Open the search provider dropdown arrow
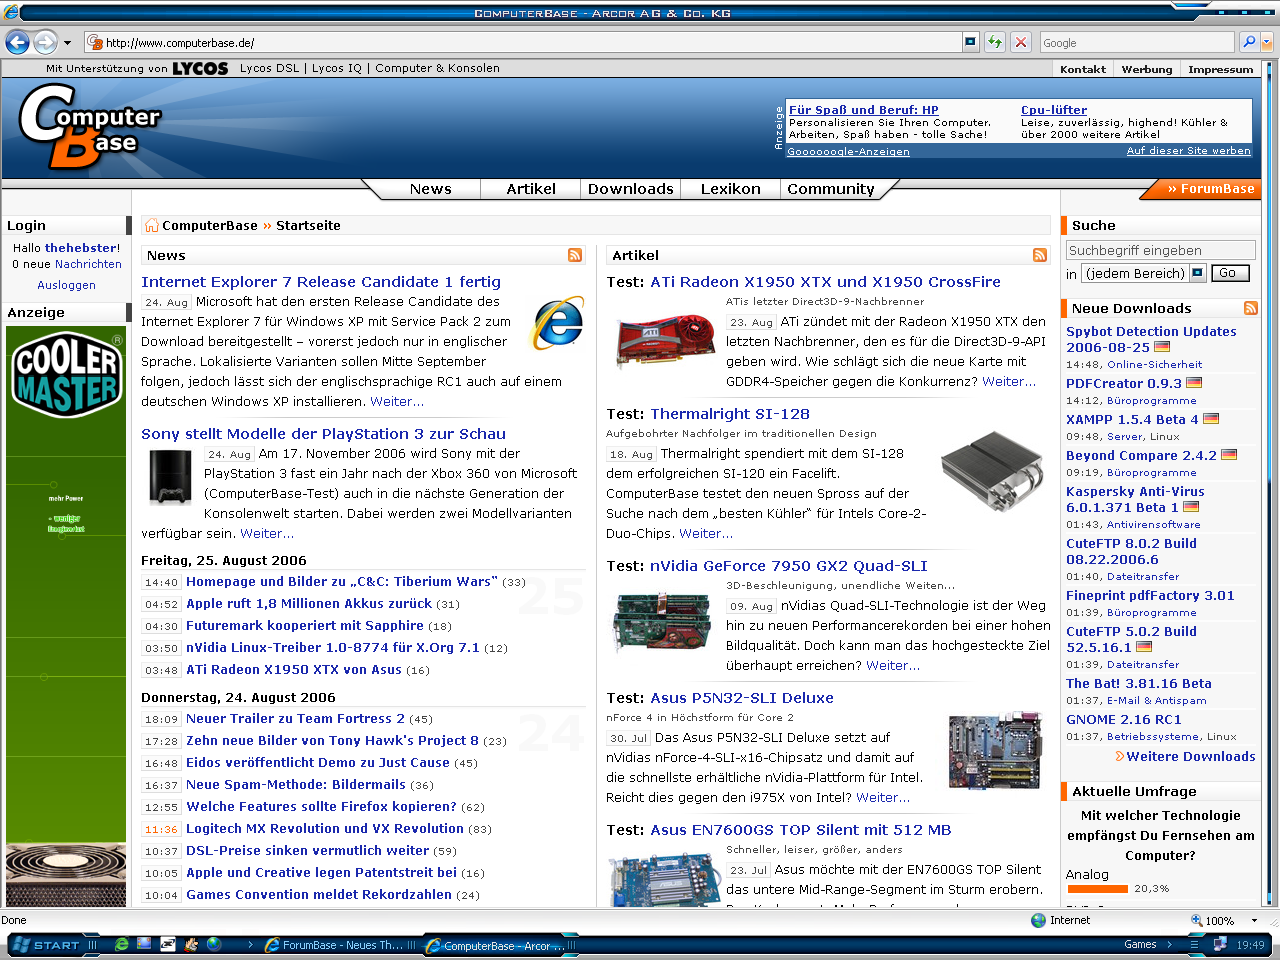This screenshot has height=960, width=1280. tap(1267, 42)
